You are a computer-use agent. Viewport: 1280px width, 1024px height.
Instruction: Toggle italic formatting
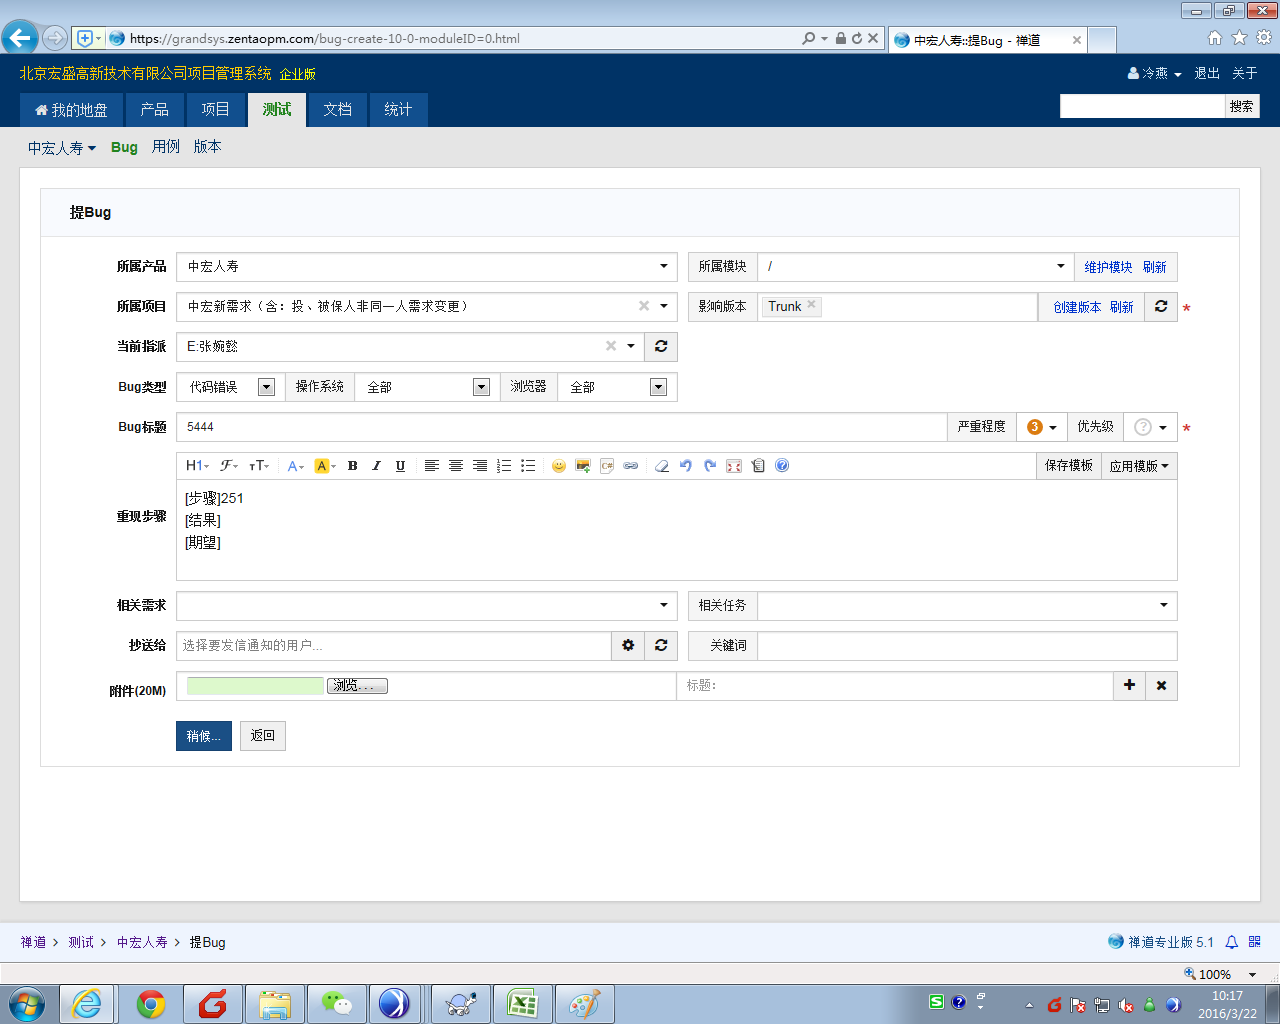376,466
